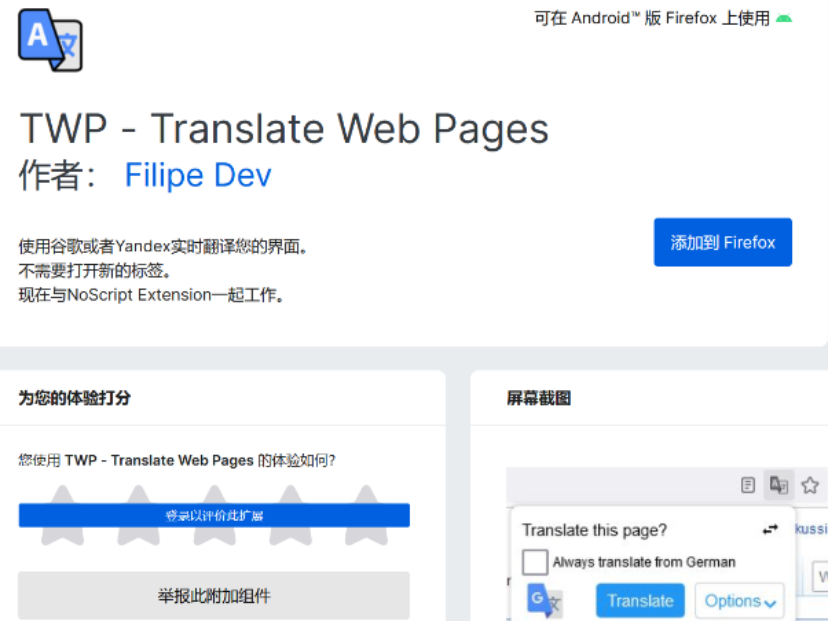Click 'Translate this page?' text in the popup
This screenshot has height=621, width=828.
pos(594,530)
